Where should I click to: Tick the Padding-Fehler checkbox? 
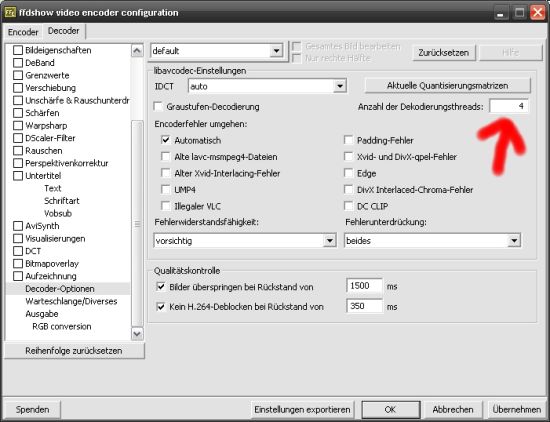[348, 140]
